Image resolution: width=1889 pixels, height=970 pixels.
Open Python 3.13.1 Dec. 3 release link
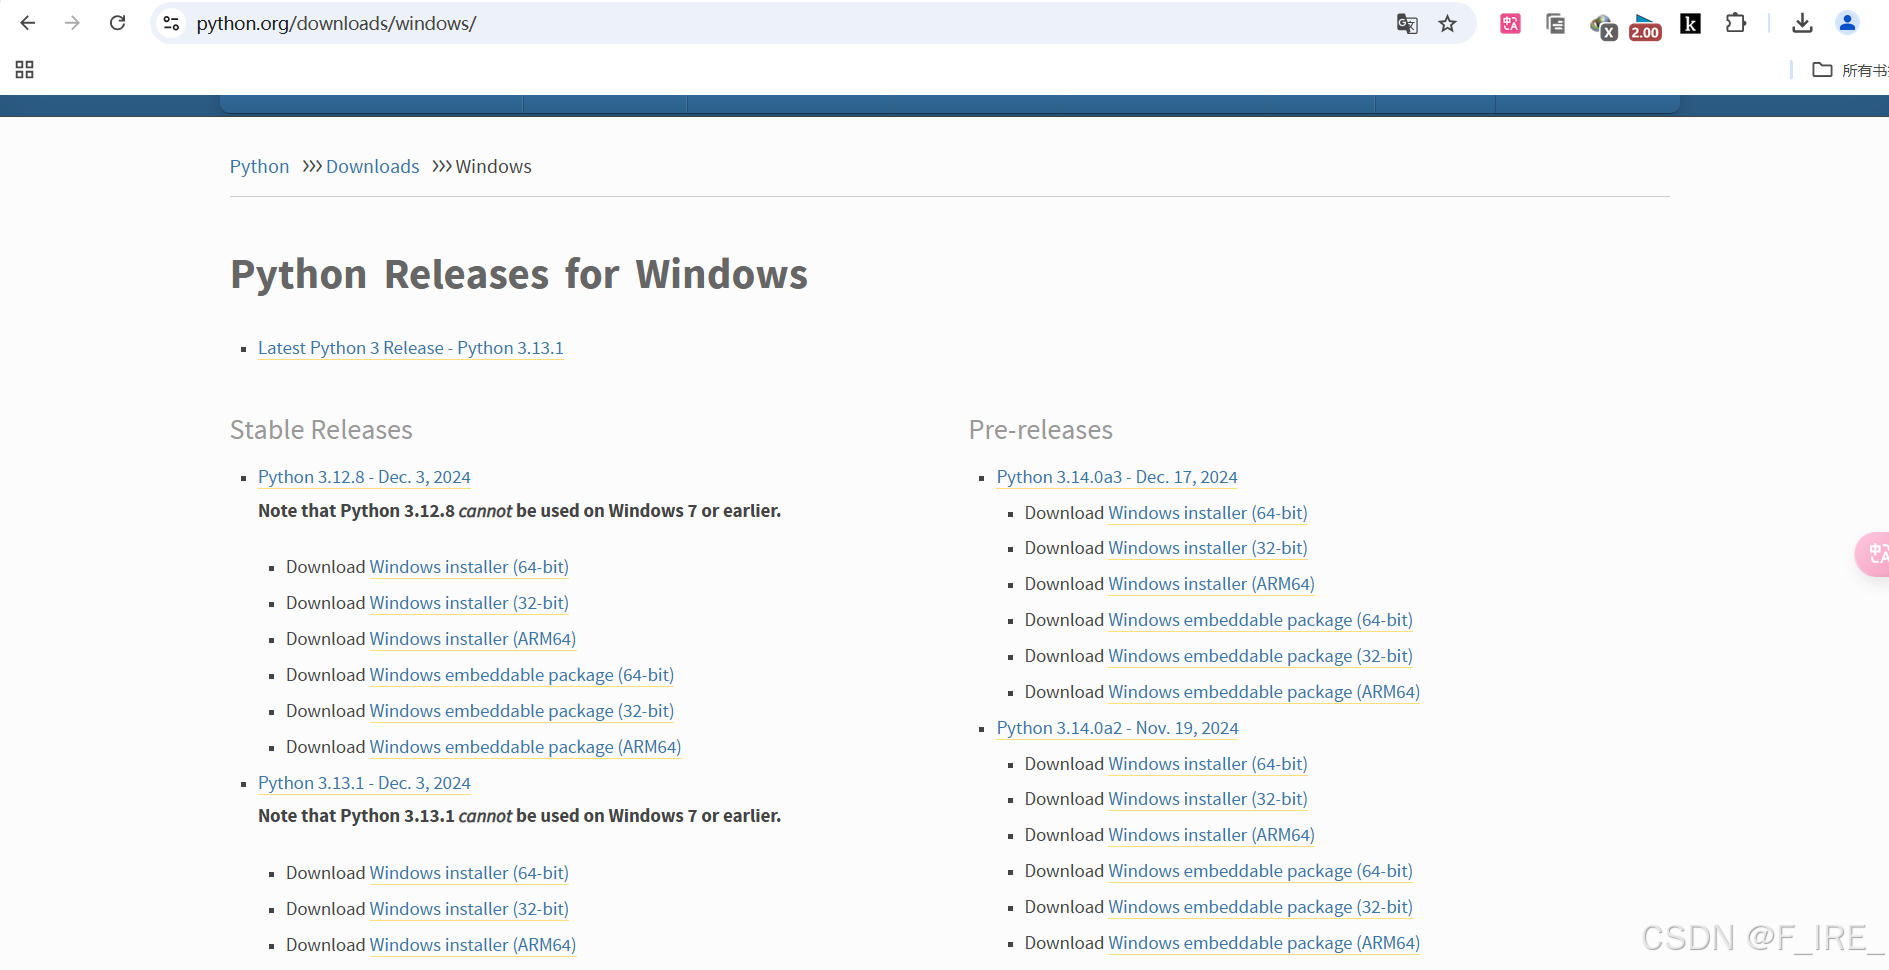[x=364, y=783]
